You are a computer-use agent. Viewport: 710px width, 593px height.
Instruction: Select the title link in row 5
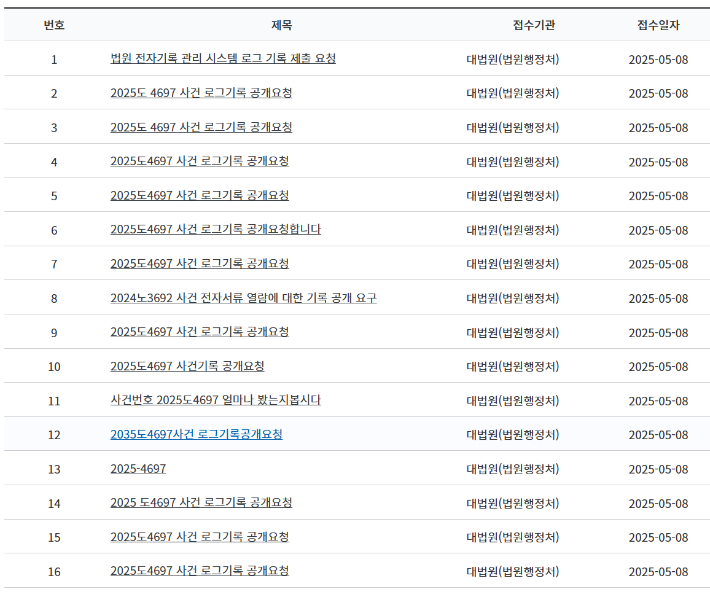(199, 195)
